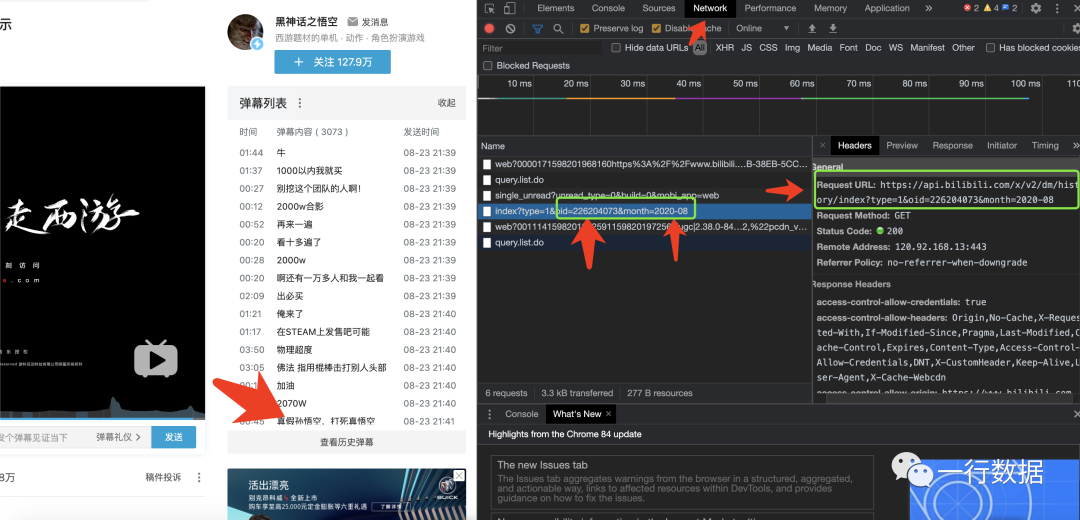The height and width of the screenshot is (520, 1080).
Task: Open the Performance panel
Action: [x=770, y=8]
